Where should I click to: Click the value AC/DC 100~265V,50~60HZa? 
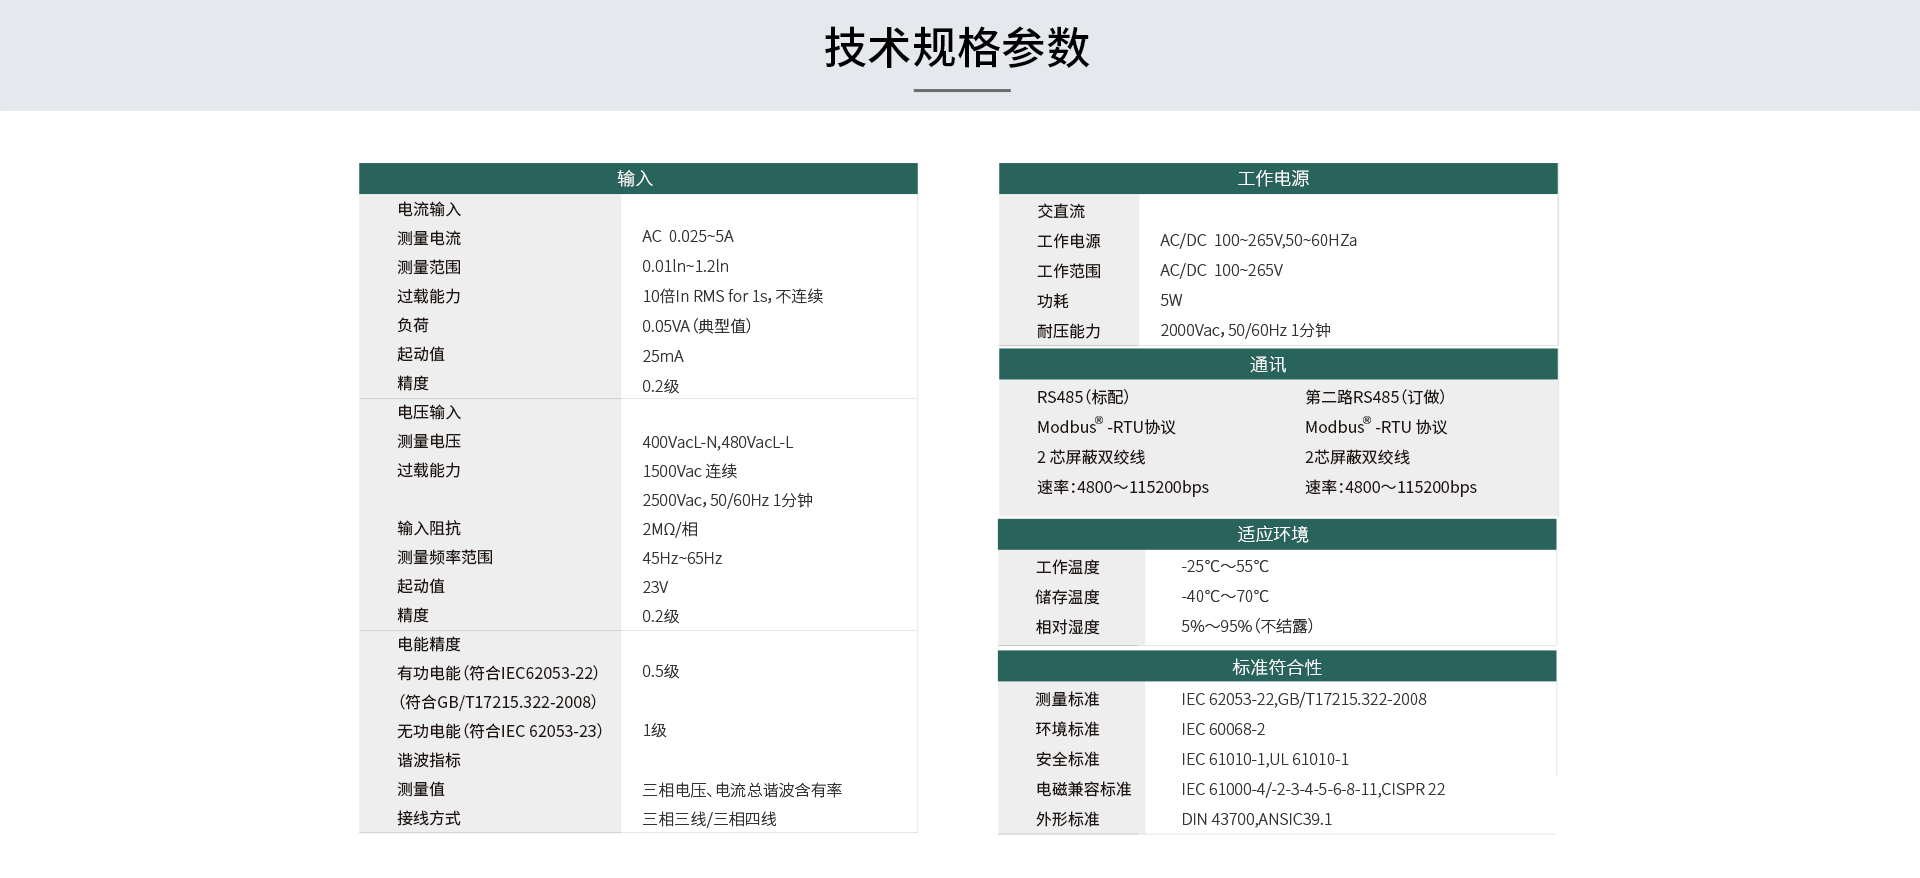(1258, 240)
